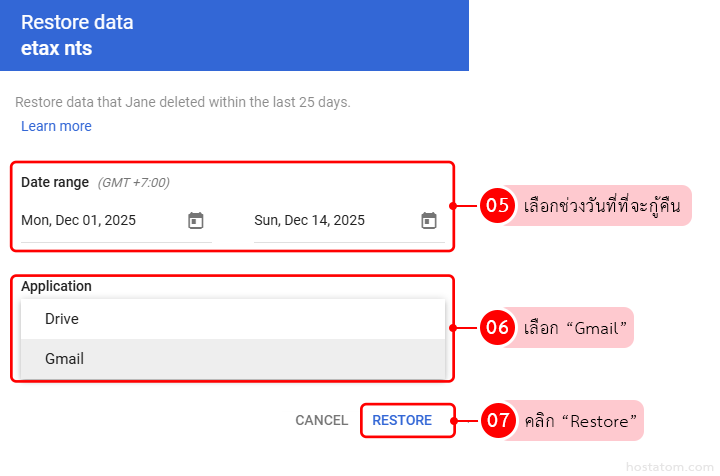Click the Restore data header title

(77, 22)
